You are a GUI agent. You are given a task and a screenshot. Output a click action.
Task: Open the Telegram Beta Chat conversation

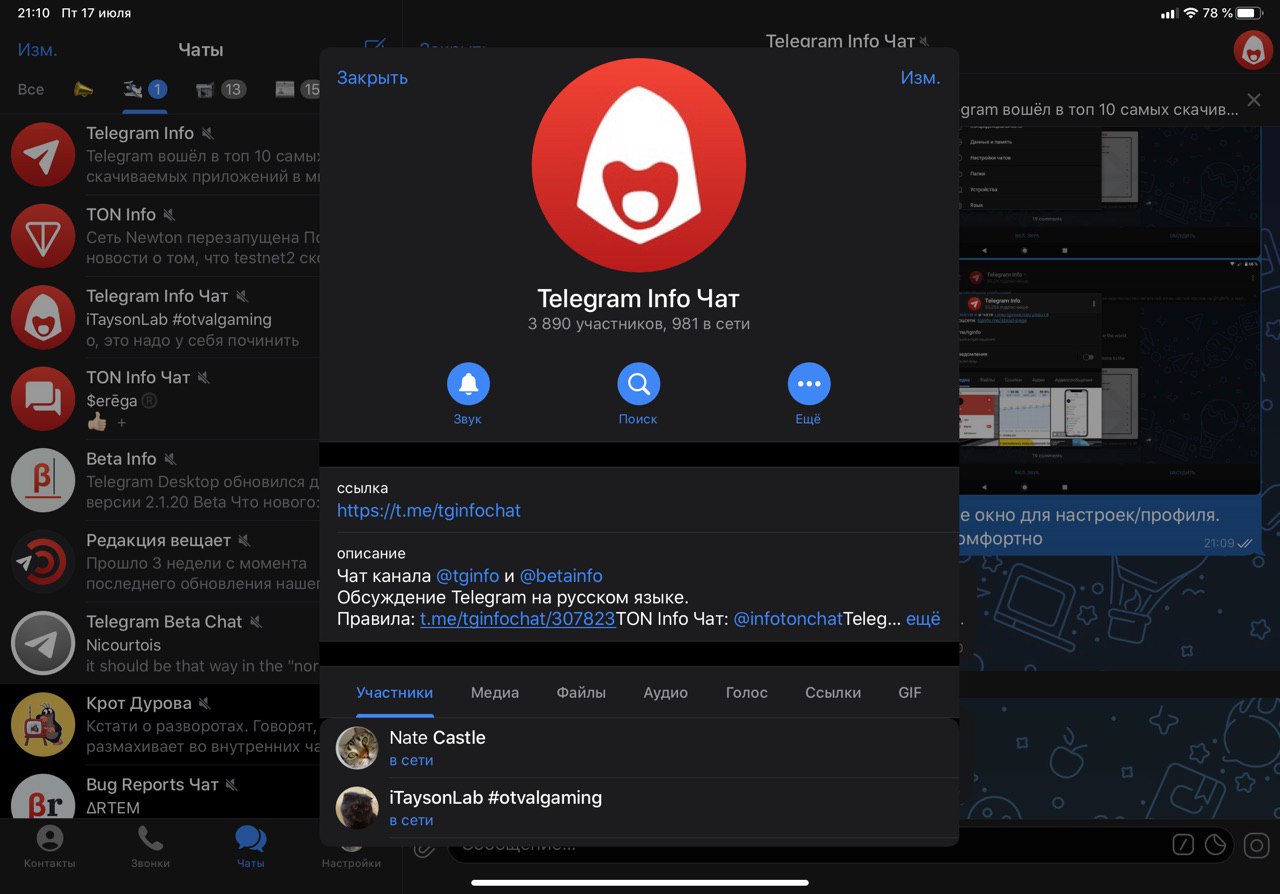[160, 644]
